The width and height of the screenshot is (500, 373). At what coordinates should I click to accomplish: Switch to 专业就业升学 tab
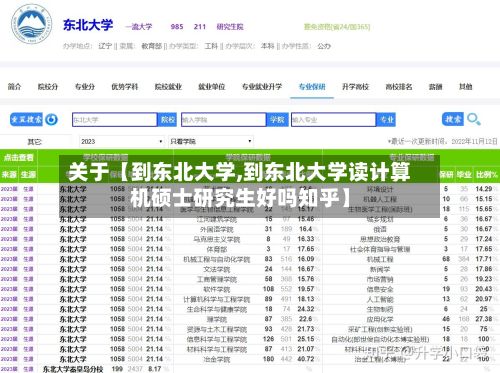(x=262, y=87)
